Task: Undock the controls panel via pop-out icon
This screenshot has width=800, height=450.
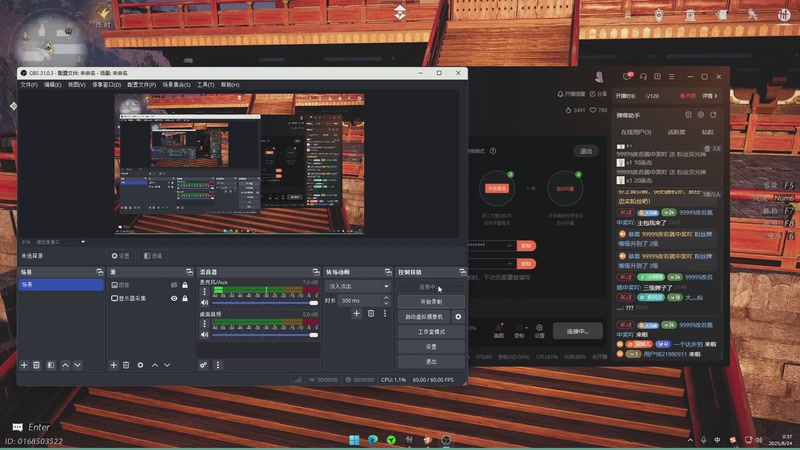Action: coord(462,272)
